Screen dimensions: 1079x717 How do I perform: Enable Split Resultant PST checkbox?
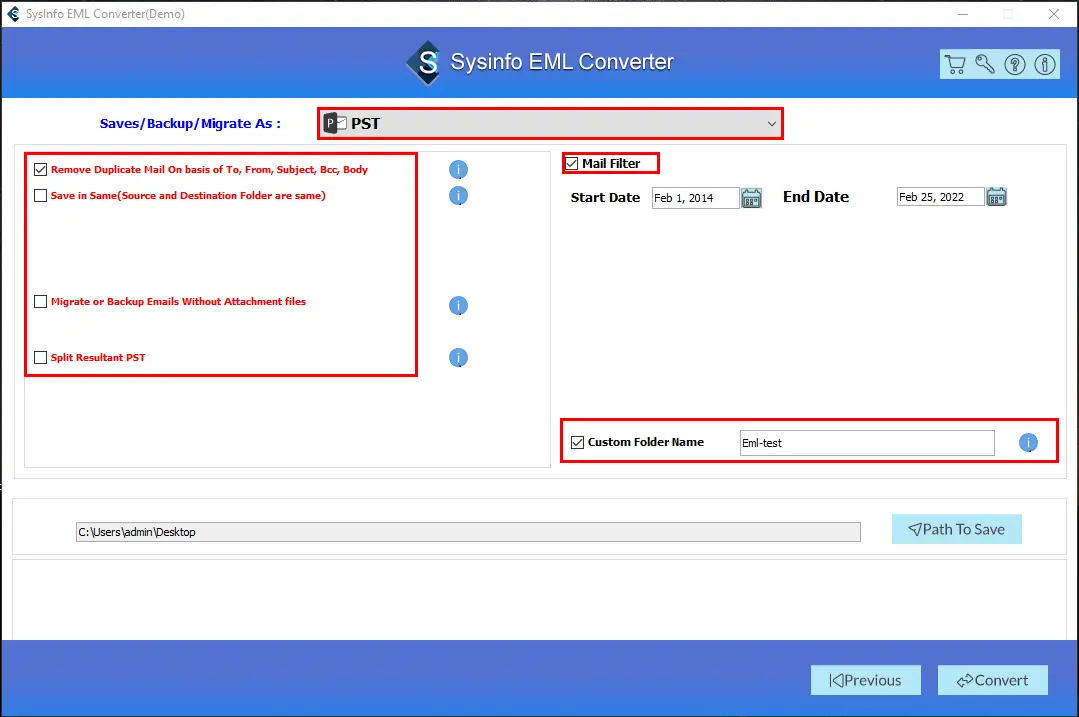click(41, 357)
